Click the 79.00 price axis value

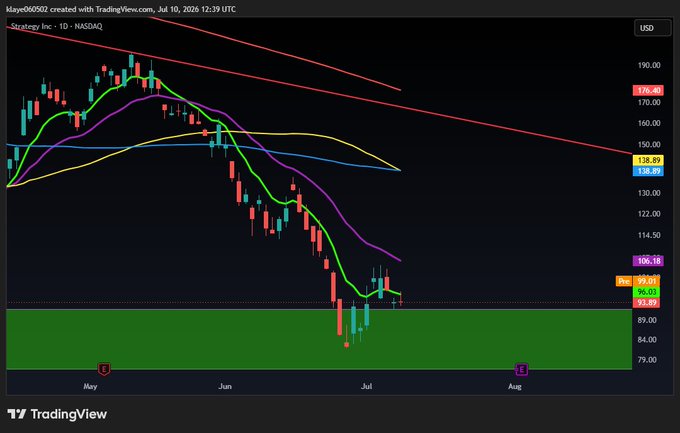pyautogui.click(x=647, y=360)
